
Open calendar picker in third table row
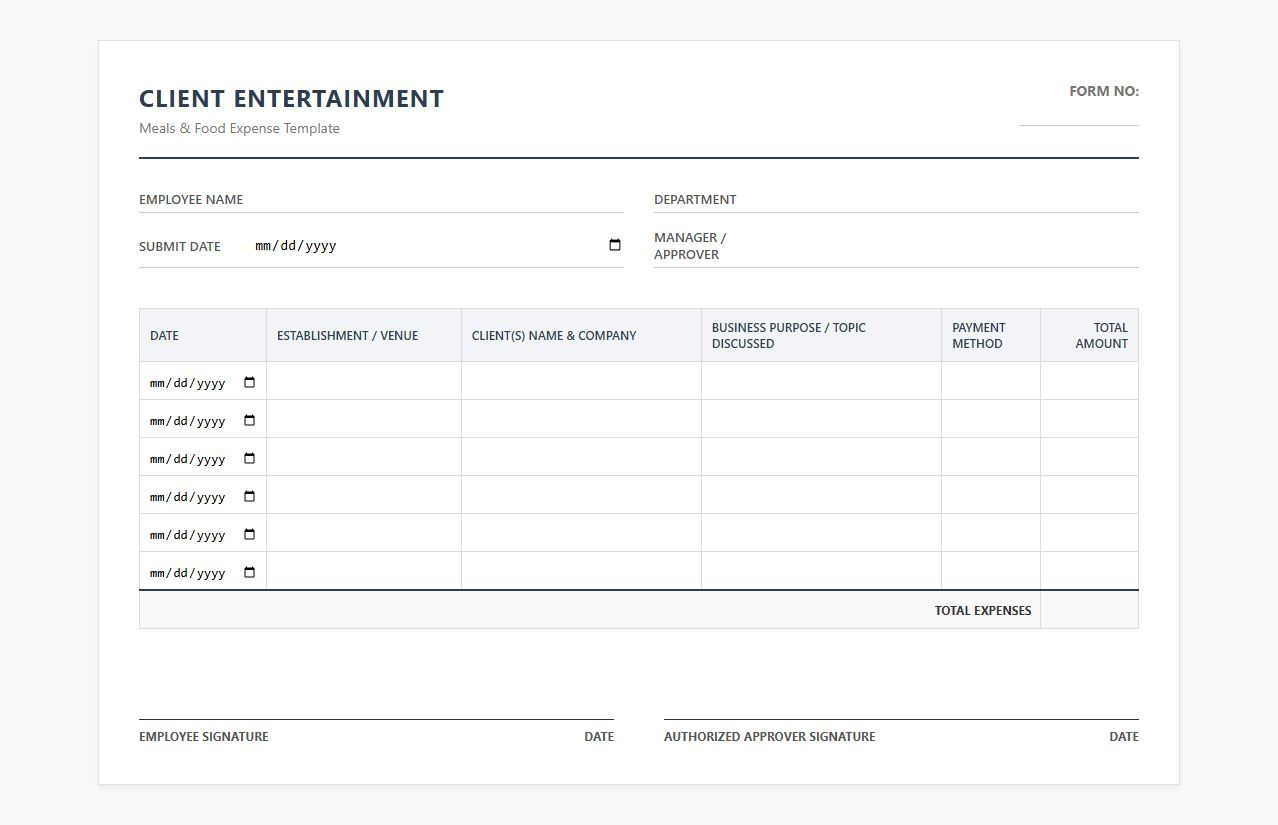click(x=250, y=458)
